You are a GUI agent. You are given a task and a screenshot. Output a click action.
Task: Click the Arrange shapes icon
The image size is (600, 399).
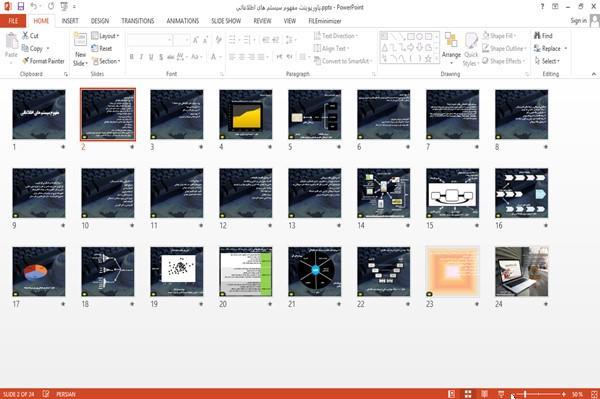pos(451,41)
